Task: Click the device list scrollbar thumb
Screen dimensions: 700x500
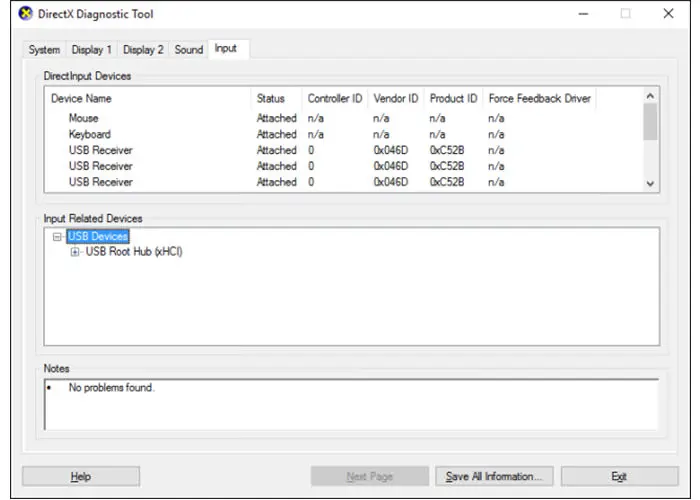Action: (650, 121)
